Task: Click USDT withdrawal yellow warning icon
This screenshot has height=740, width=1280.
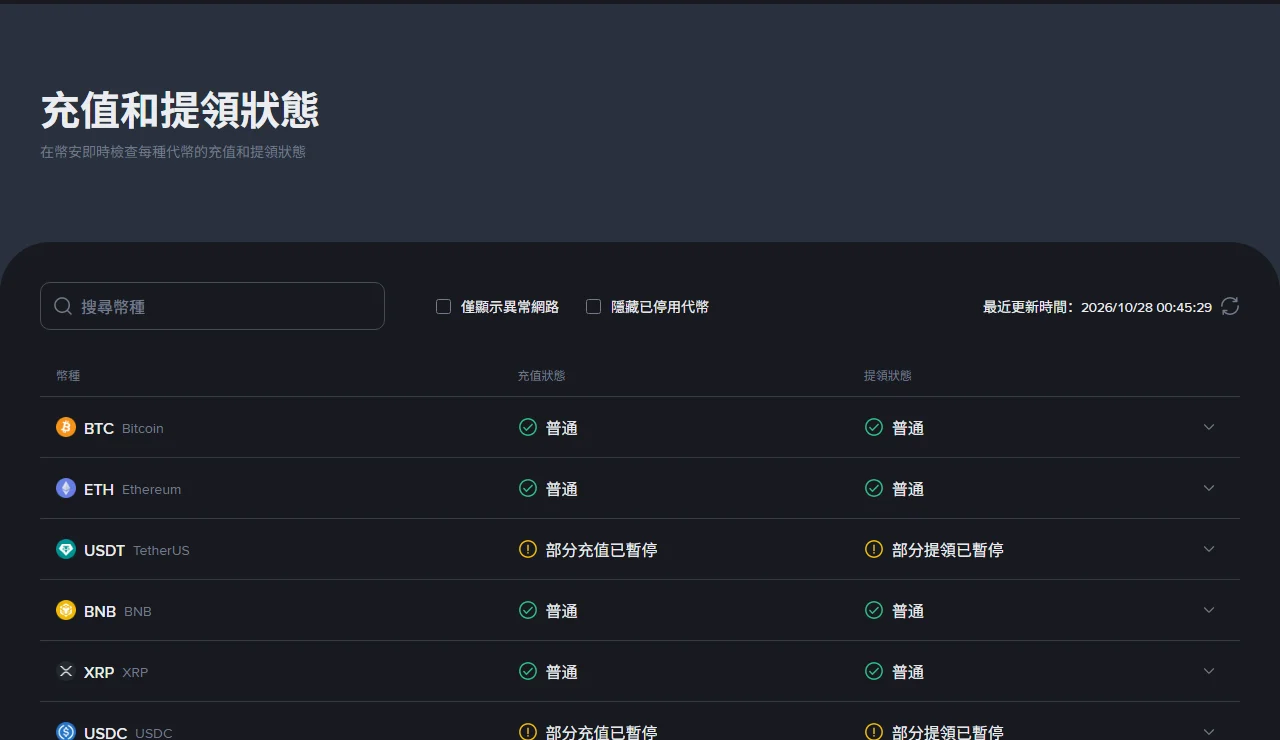Action: tap(874, 549)
